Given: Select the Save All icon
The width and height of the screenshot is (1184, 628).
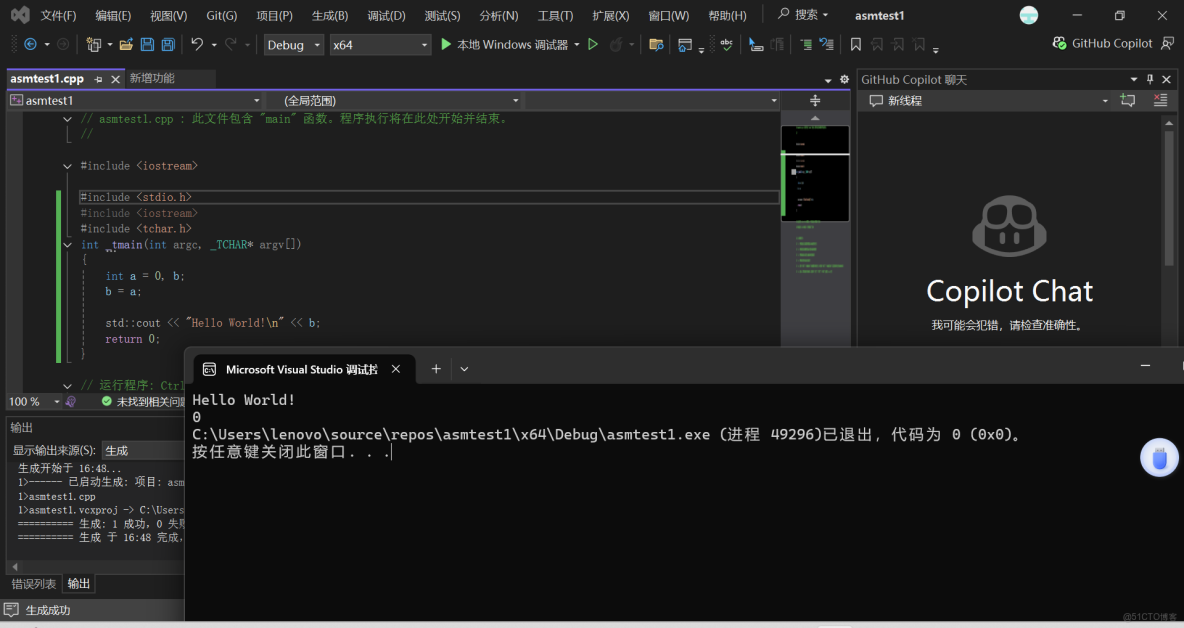Looking at the screenshot, I should pos(167,44).
